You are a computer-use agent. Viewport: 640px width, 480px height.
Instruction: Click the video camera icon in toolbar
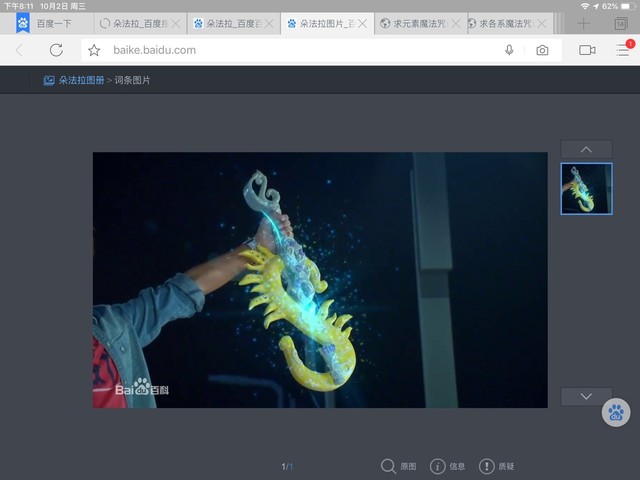pos(587,50)
